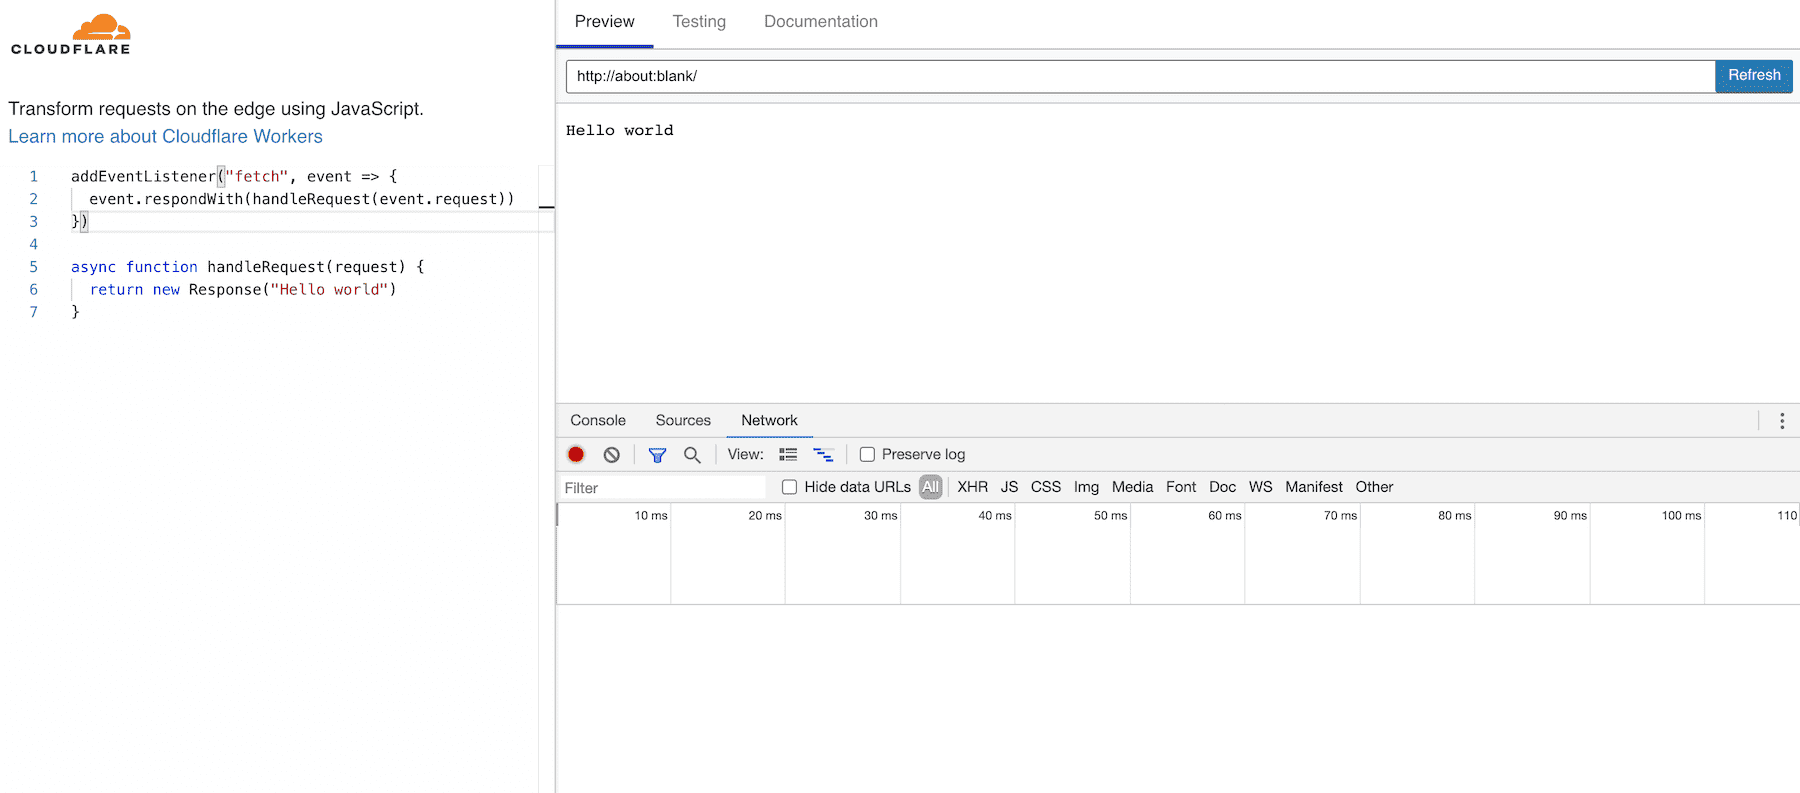Image resolution: width=1800 pixels, height=793 pixels.
Task: Click the Cloudflare logo
Action: 71,34
